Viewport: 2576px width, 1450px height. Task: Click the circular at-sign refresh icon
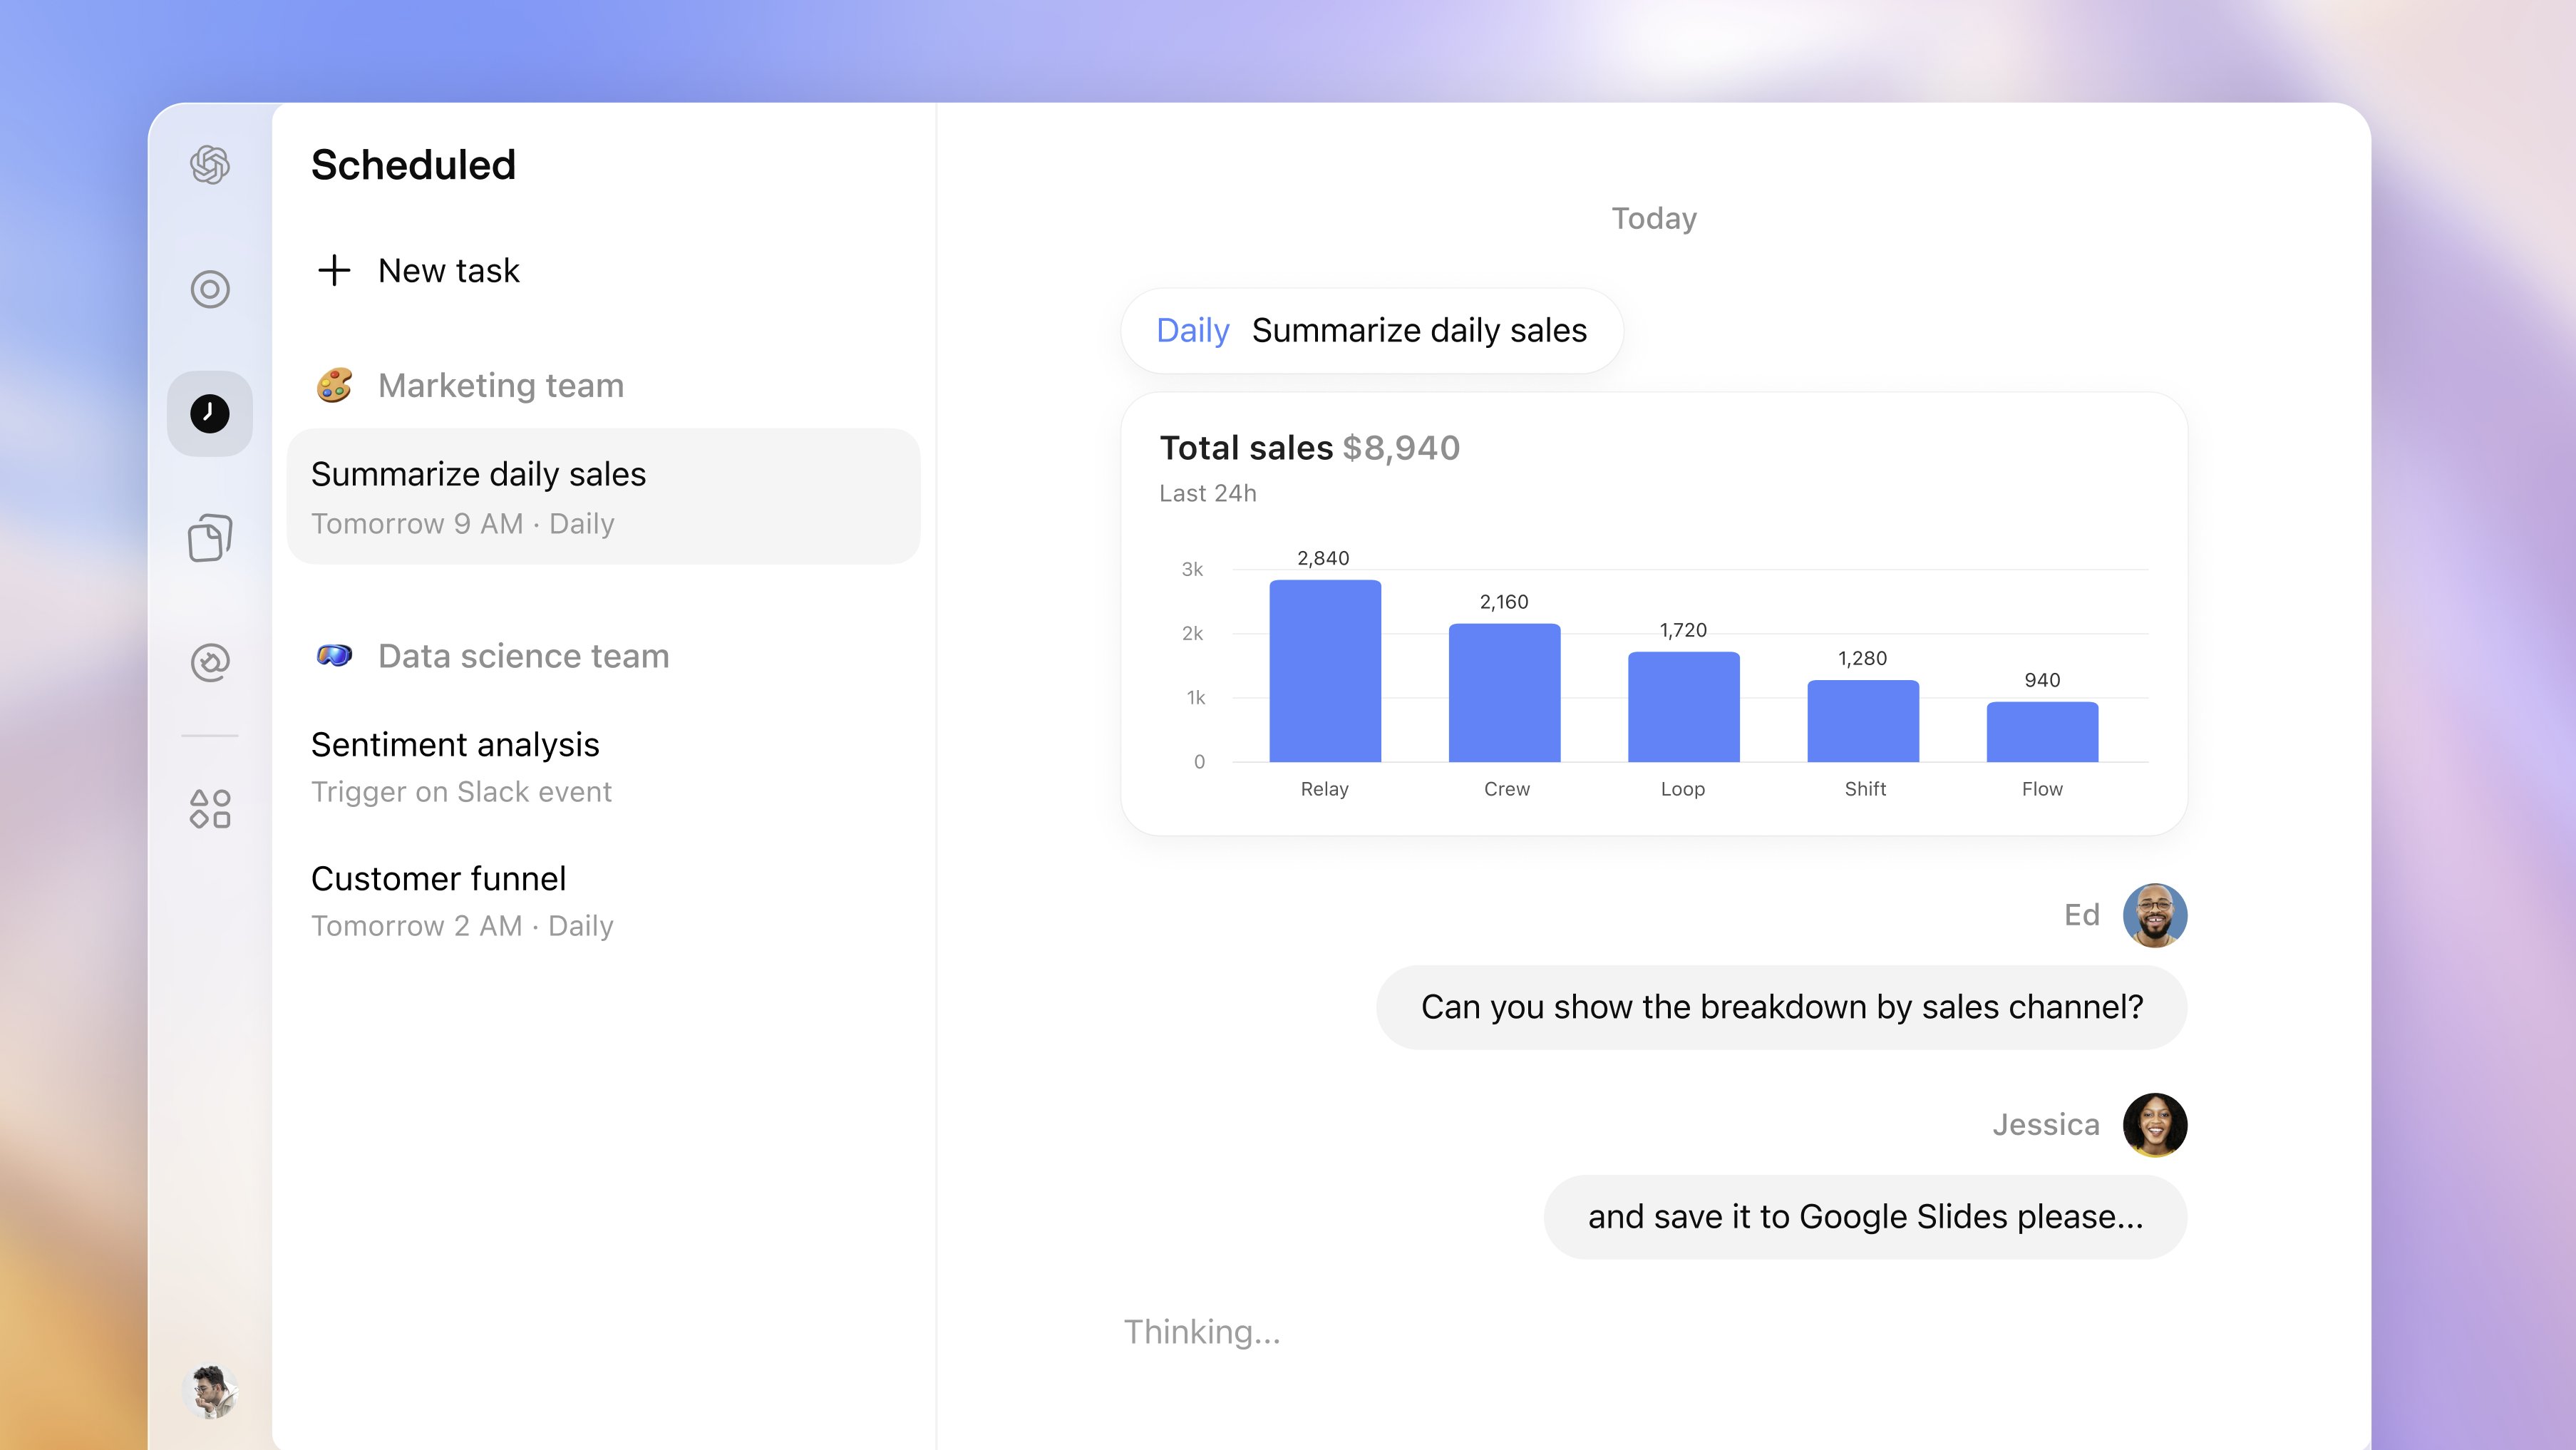point(210,662)
